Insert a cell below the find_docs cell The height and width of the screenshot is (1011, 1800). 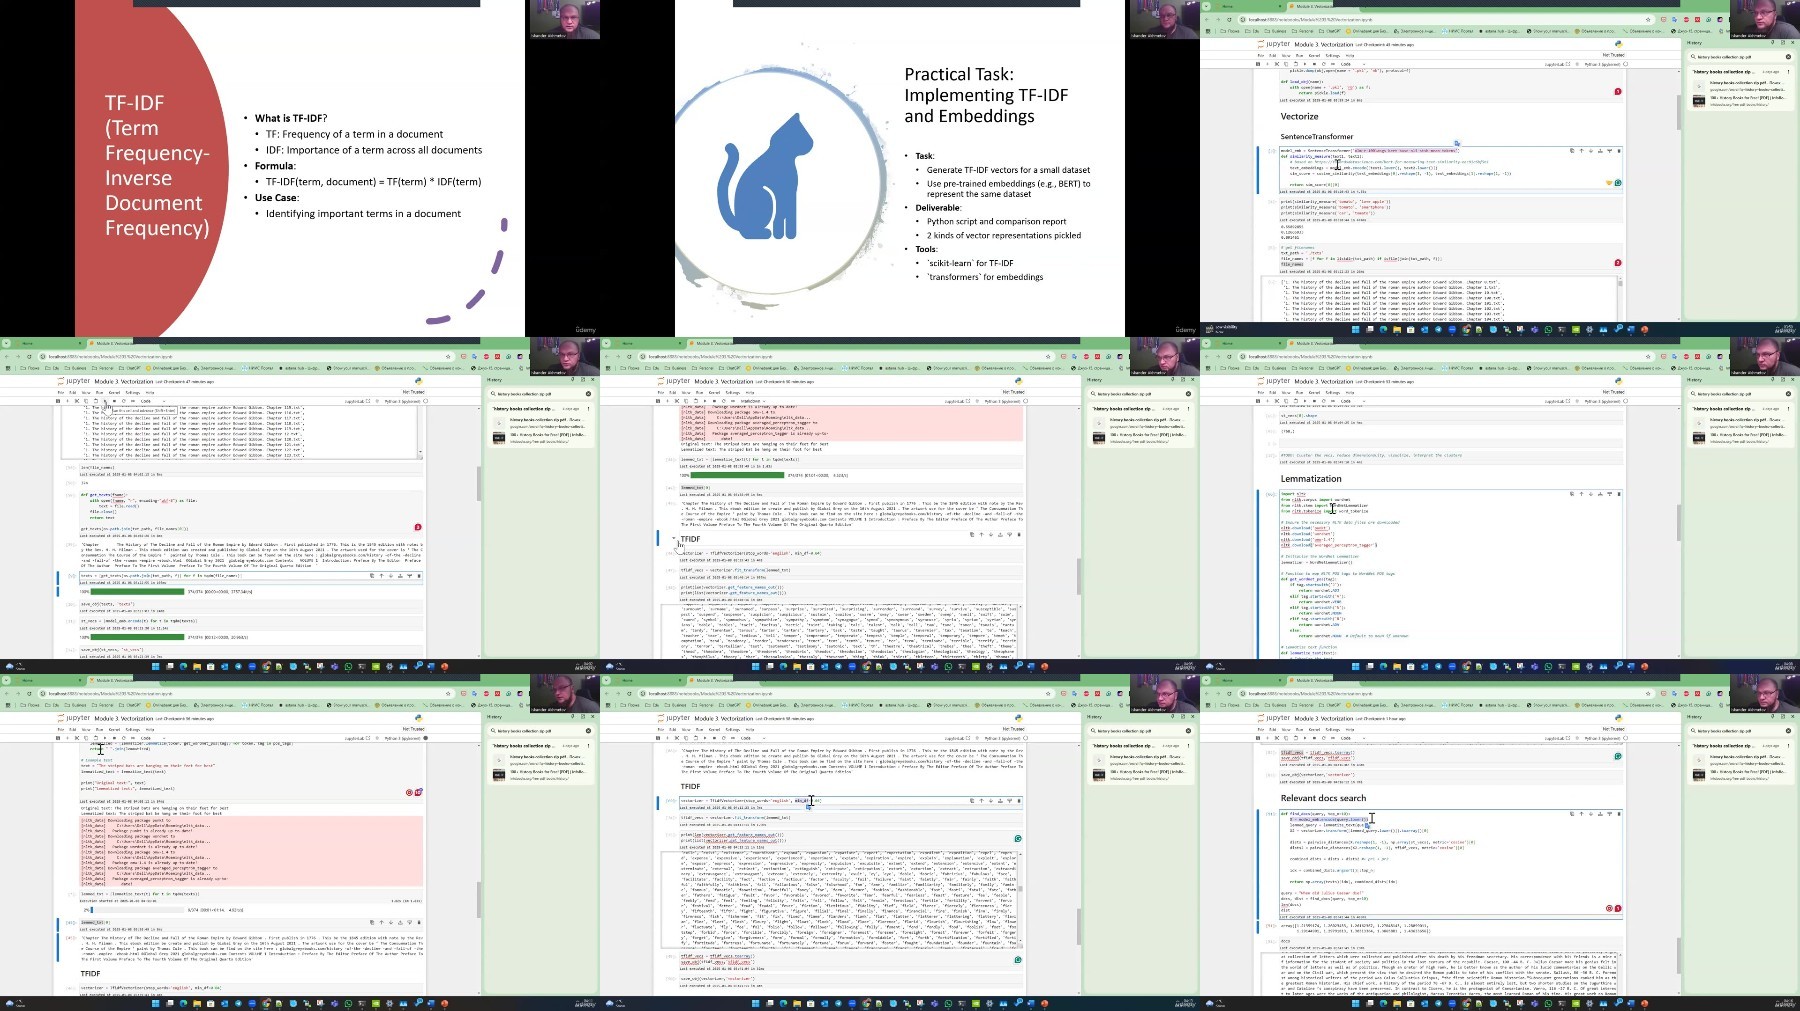1610,814
